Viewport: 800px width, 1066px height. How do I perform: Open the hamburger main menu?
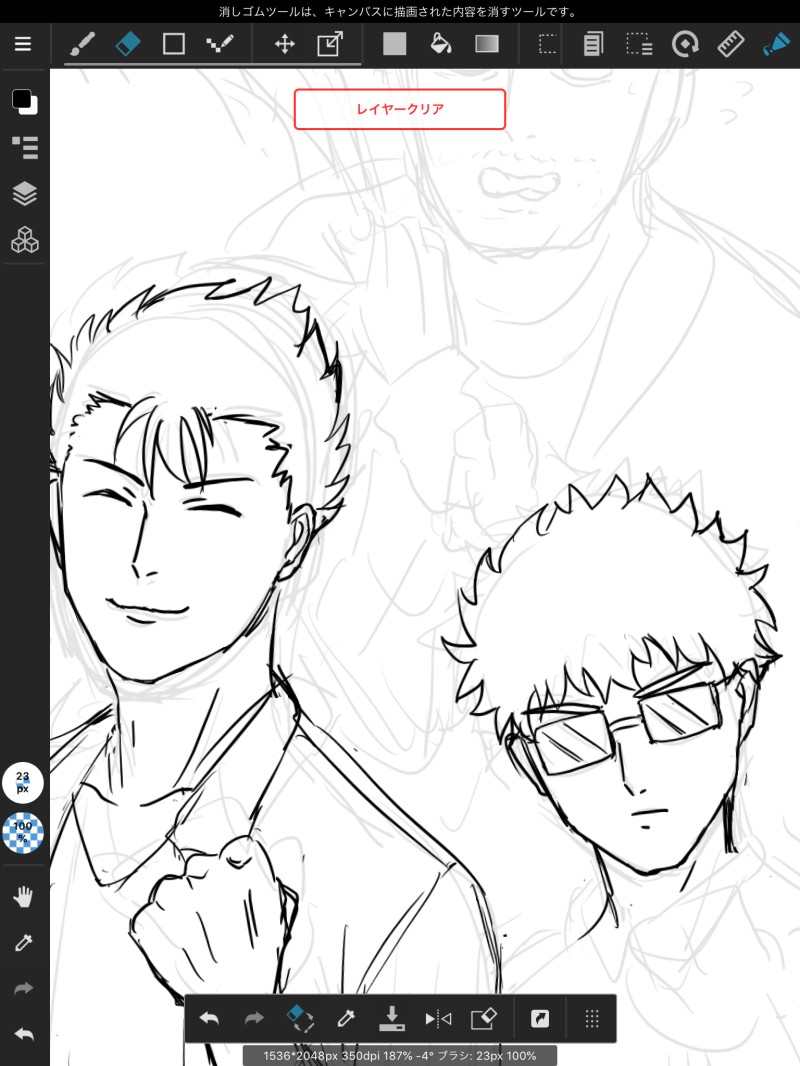click(23, 44)
